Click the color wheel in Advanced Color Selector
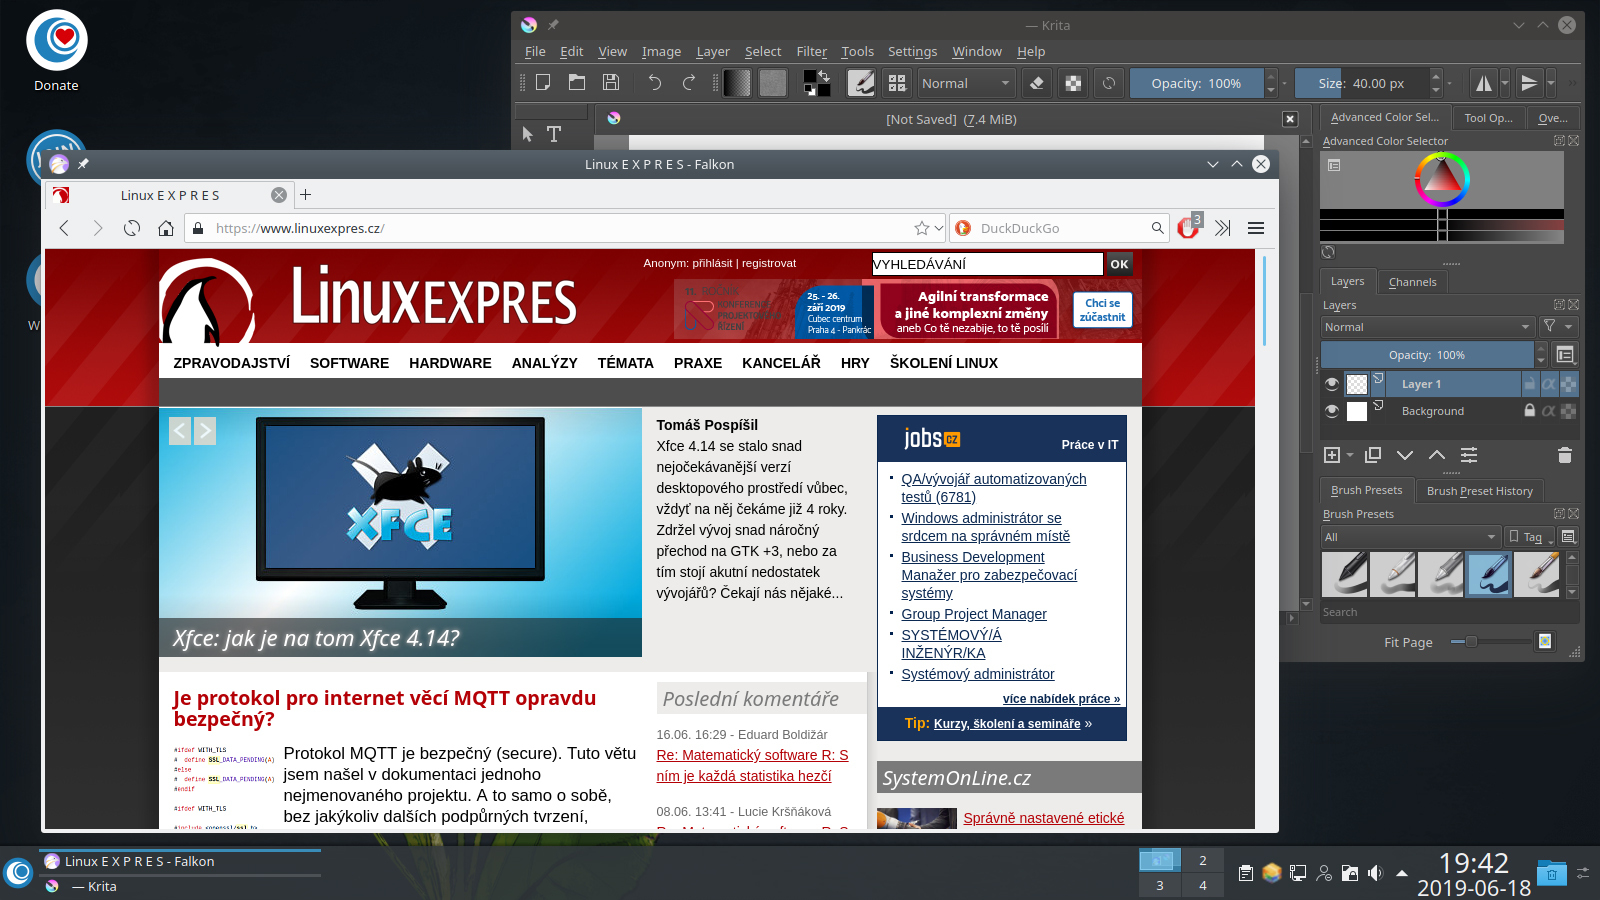The height and width of the screenshot is (900, 1600). tap(1441, 180)
